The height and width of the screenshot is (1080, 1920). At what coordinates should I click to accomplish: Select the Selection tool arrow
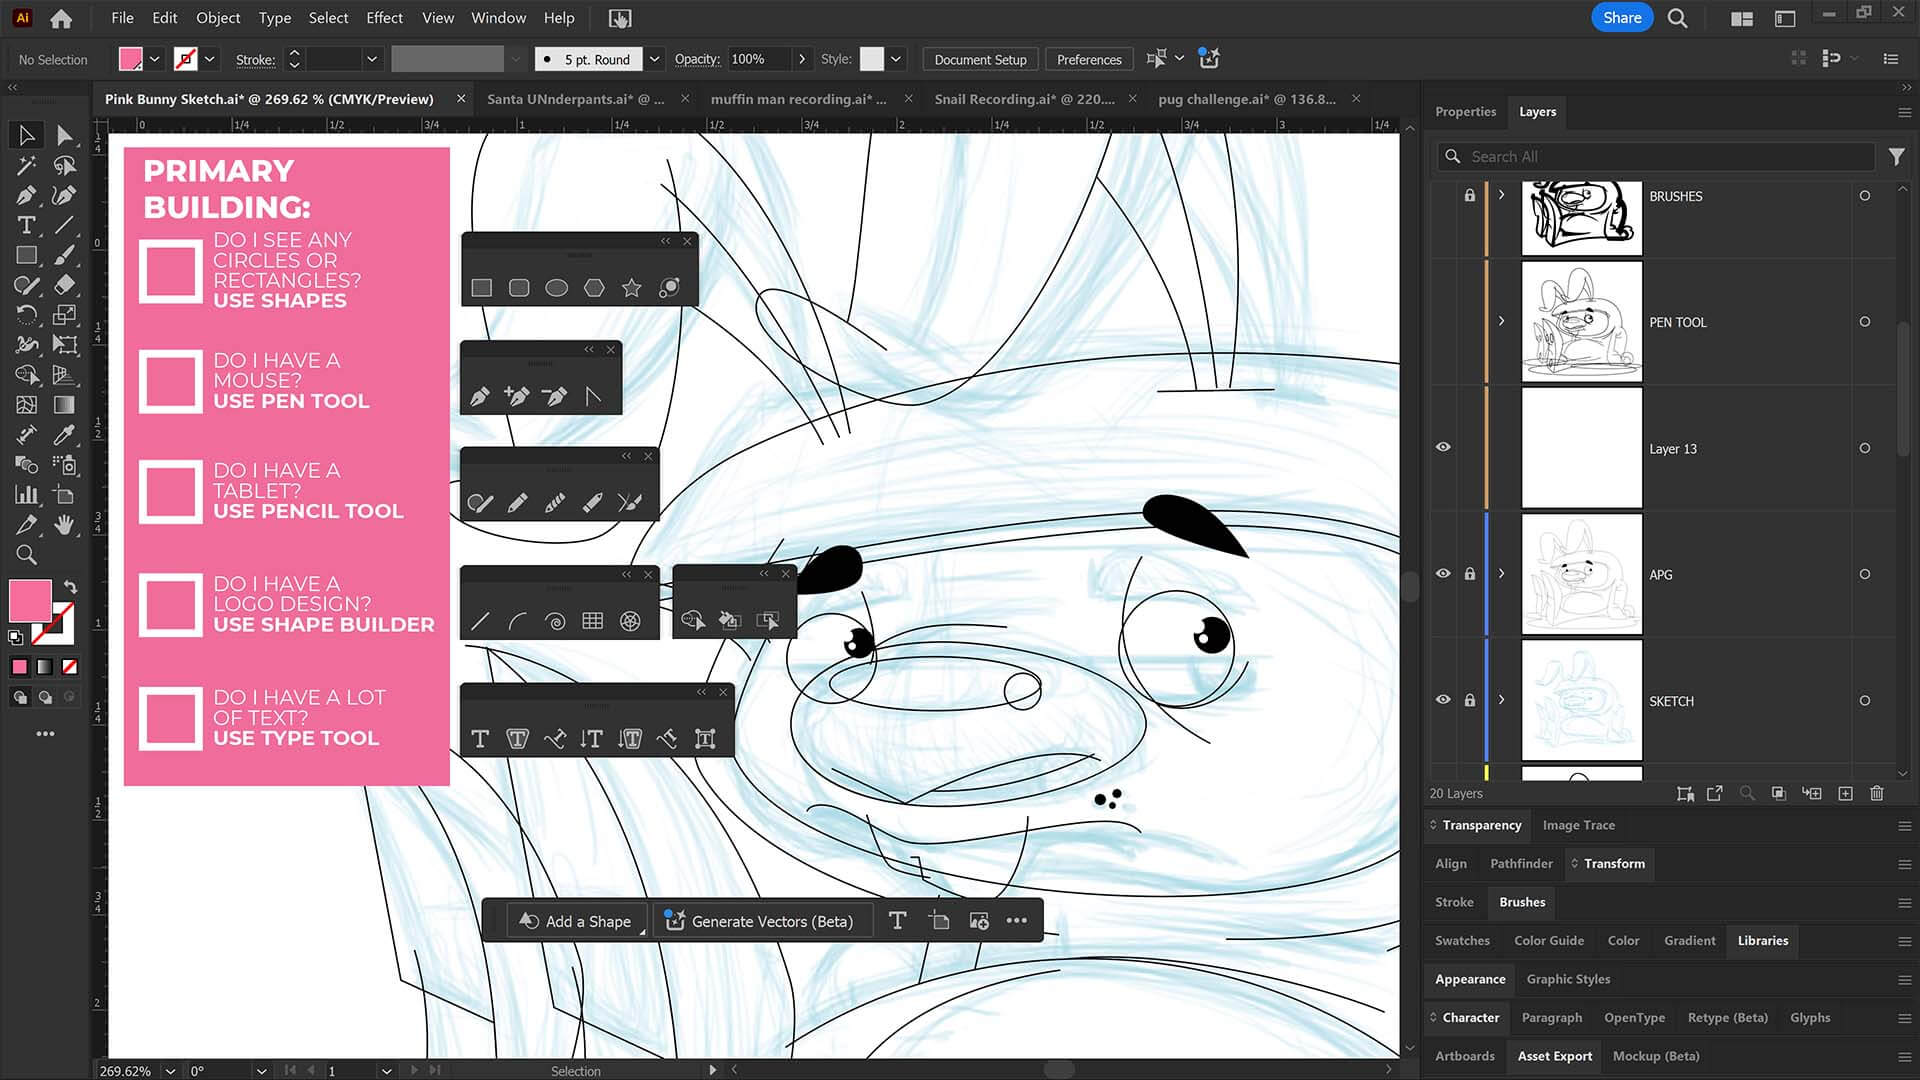tap(26, 135)
